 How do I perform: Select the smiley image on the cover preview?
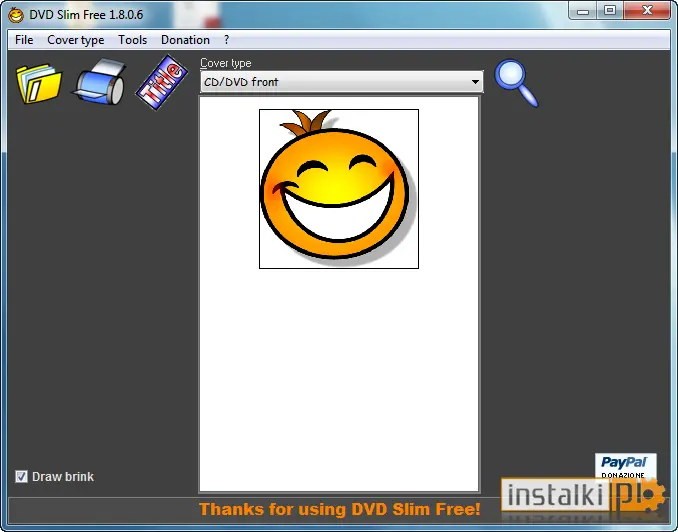click(x=339, y=189)
